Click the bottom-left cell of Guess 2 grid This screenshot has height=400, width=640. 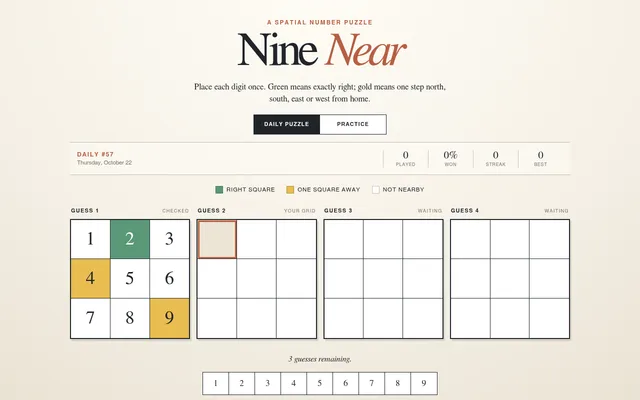(217, 318)
